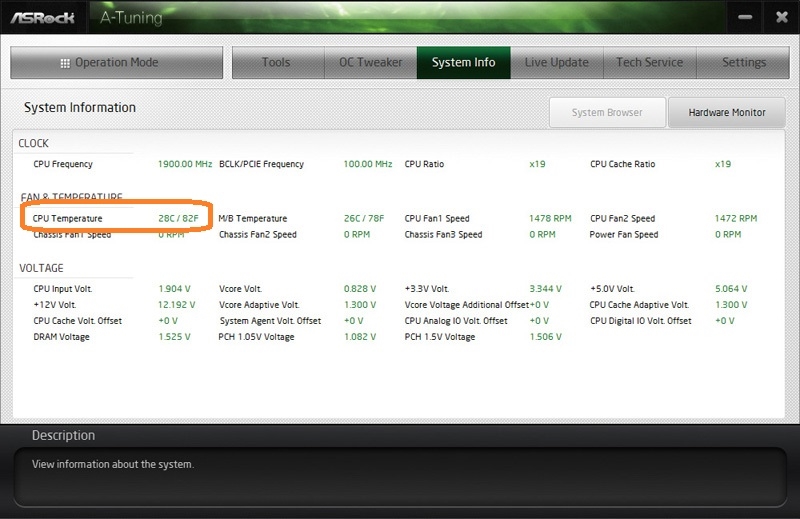800x519 pixels.
Task: Open the Tech Service tab
Action: (649, 62)
